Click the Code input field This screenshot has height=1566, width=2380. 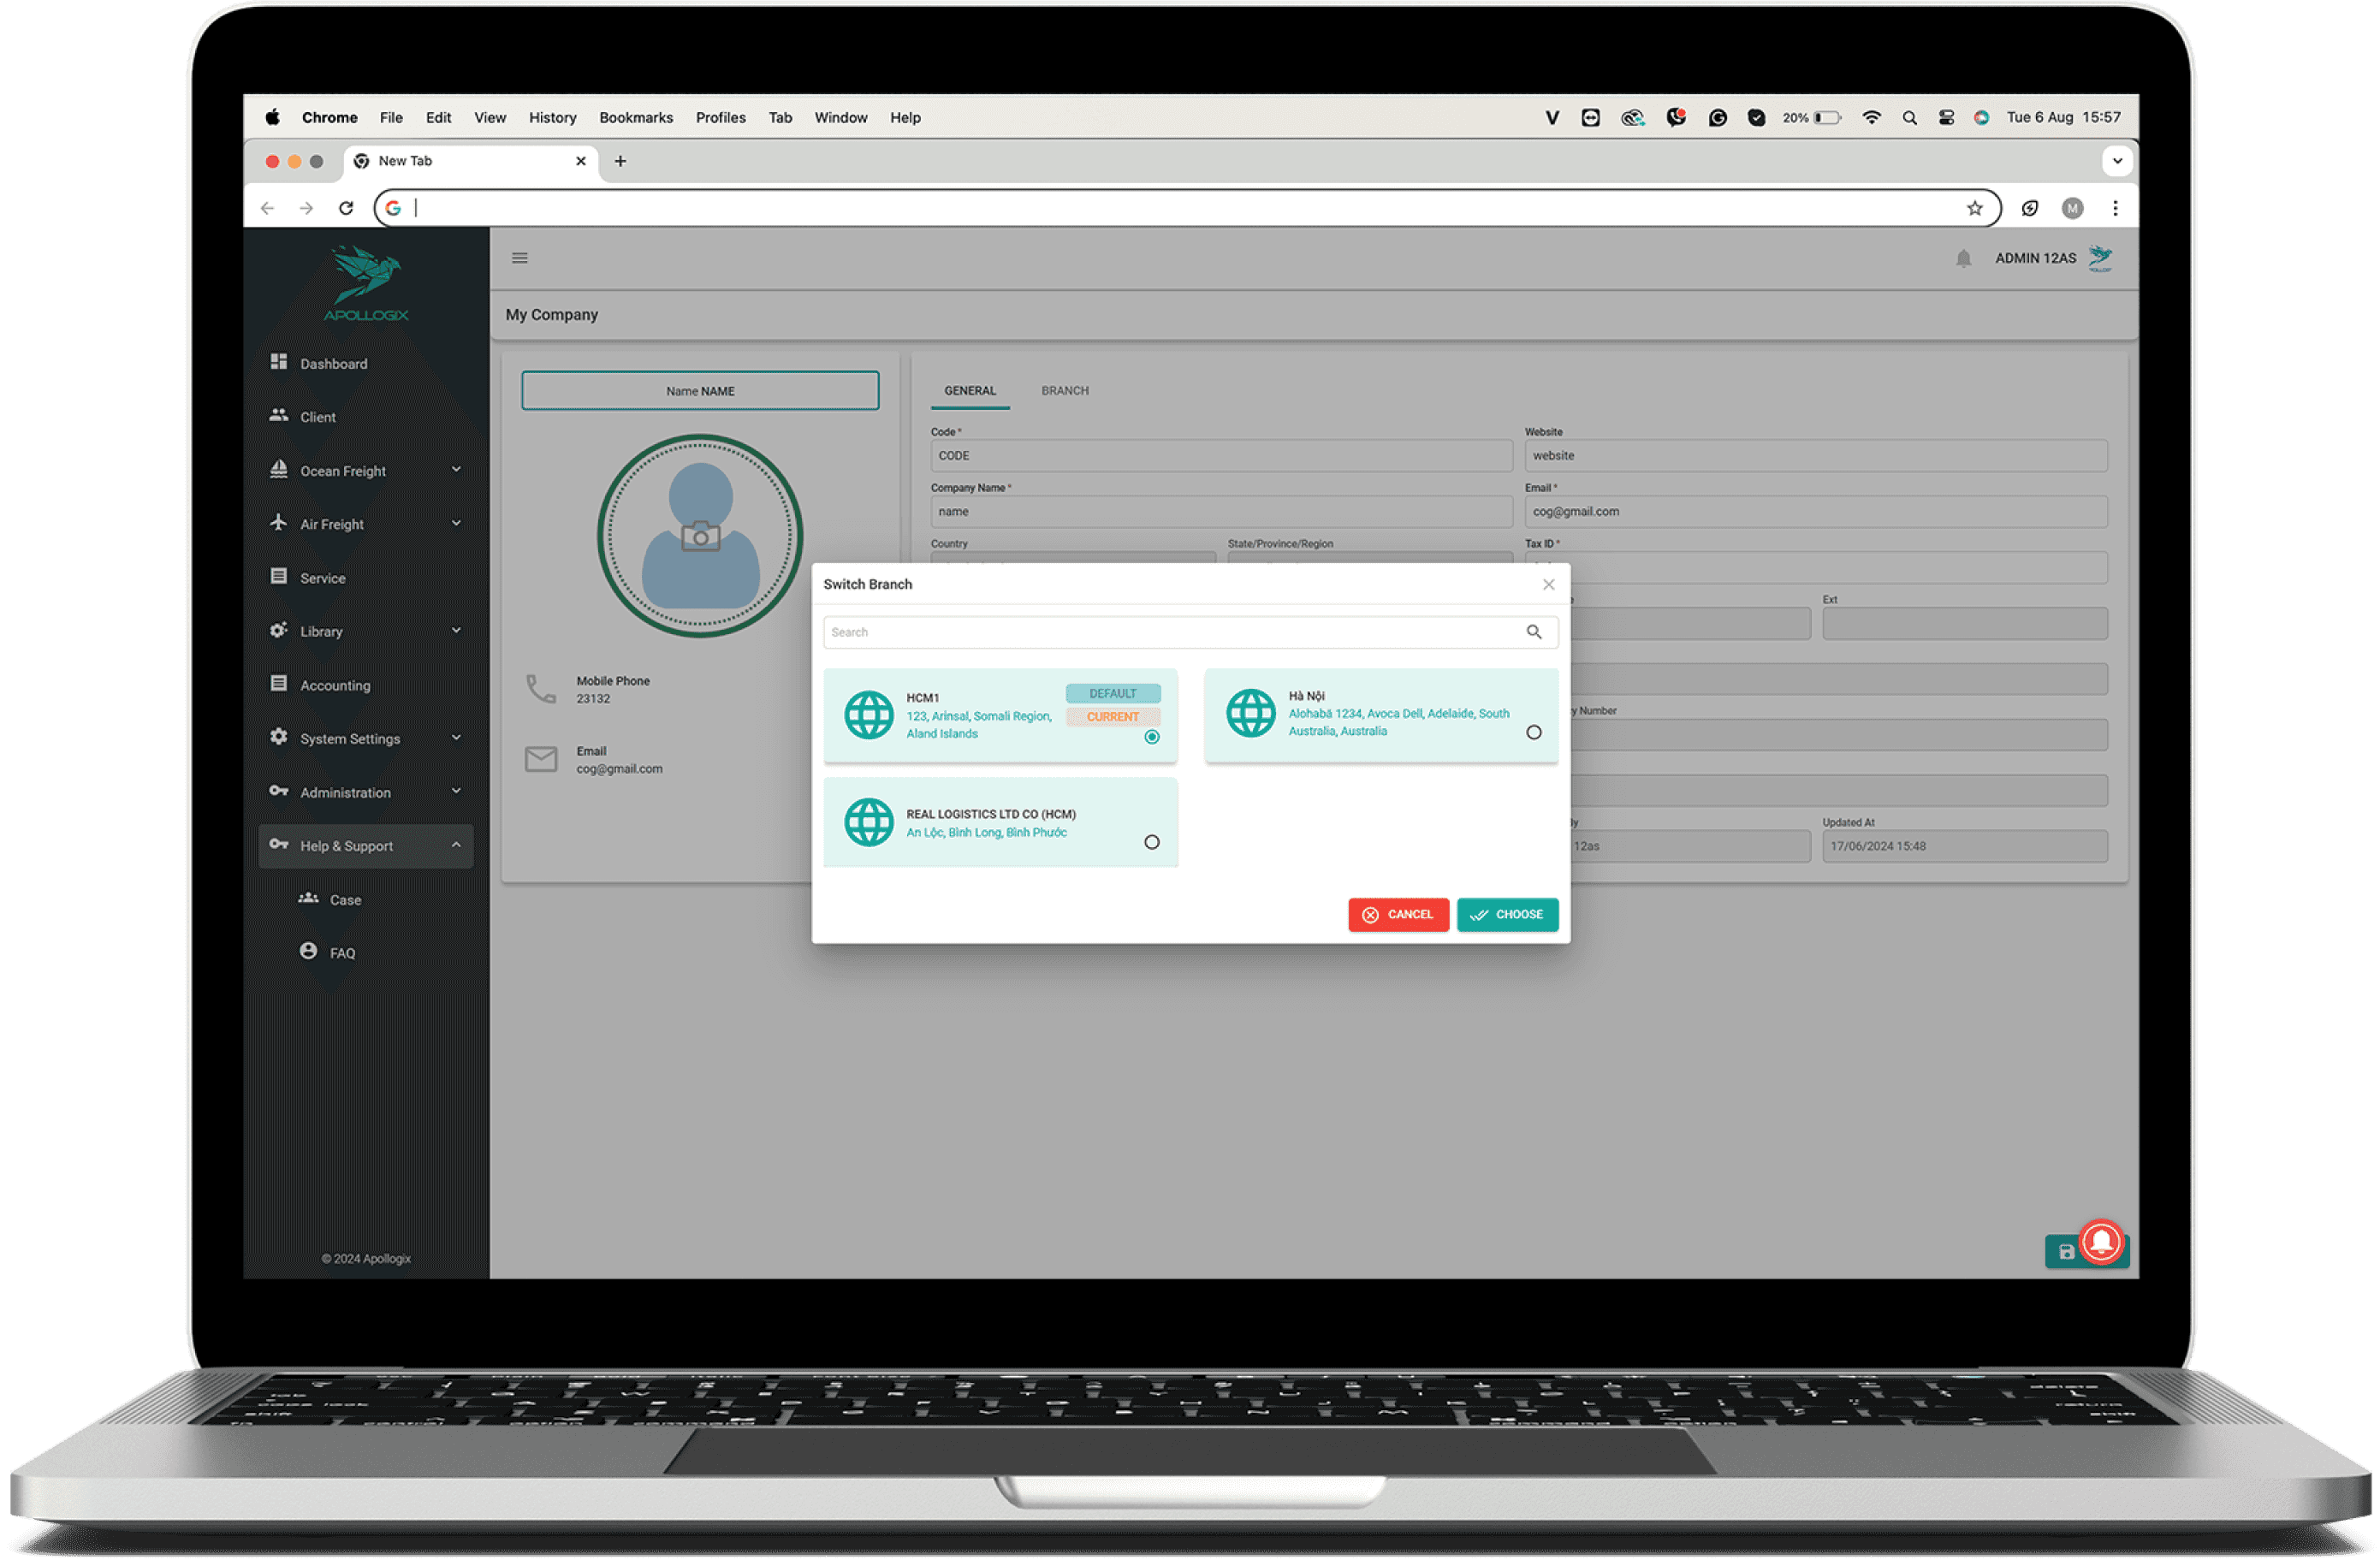(1222, 456)
